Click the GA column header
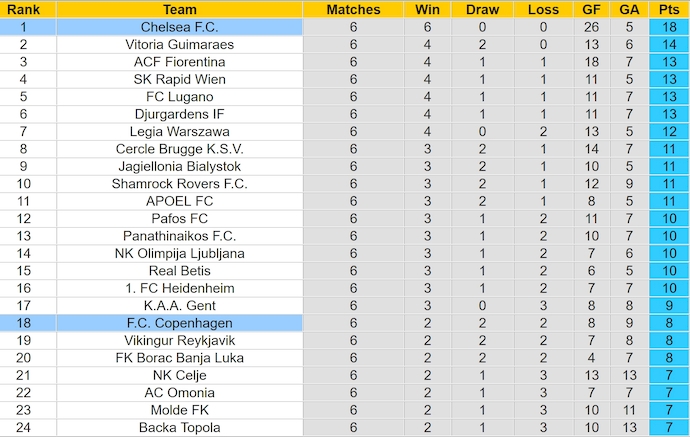 [x=628, y=9]
